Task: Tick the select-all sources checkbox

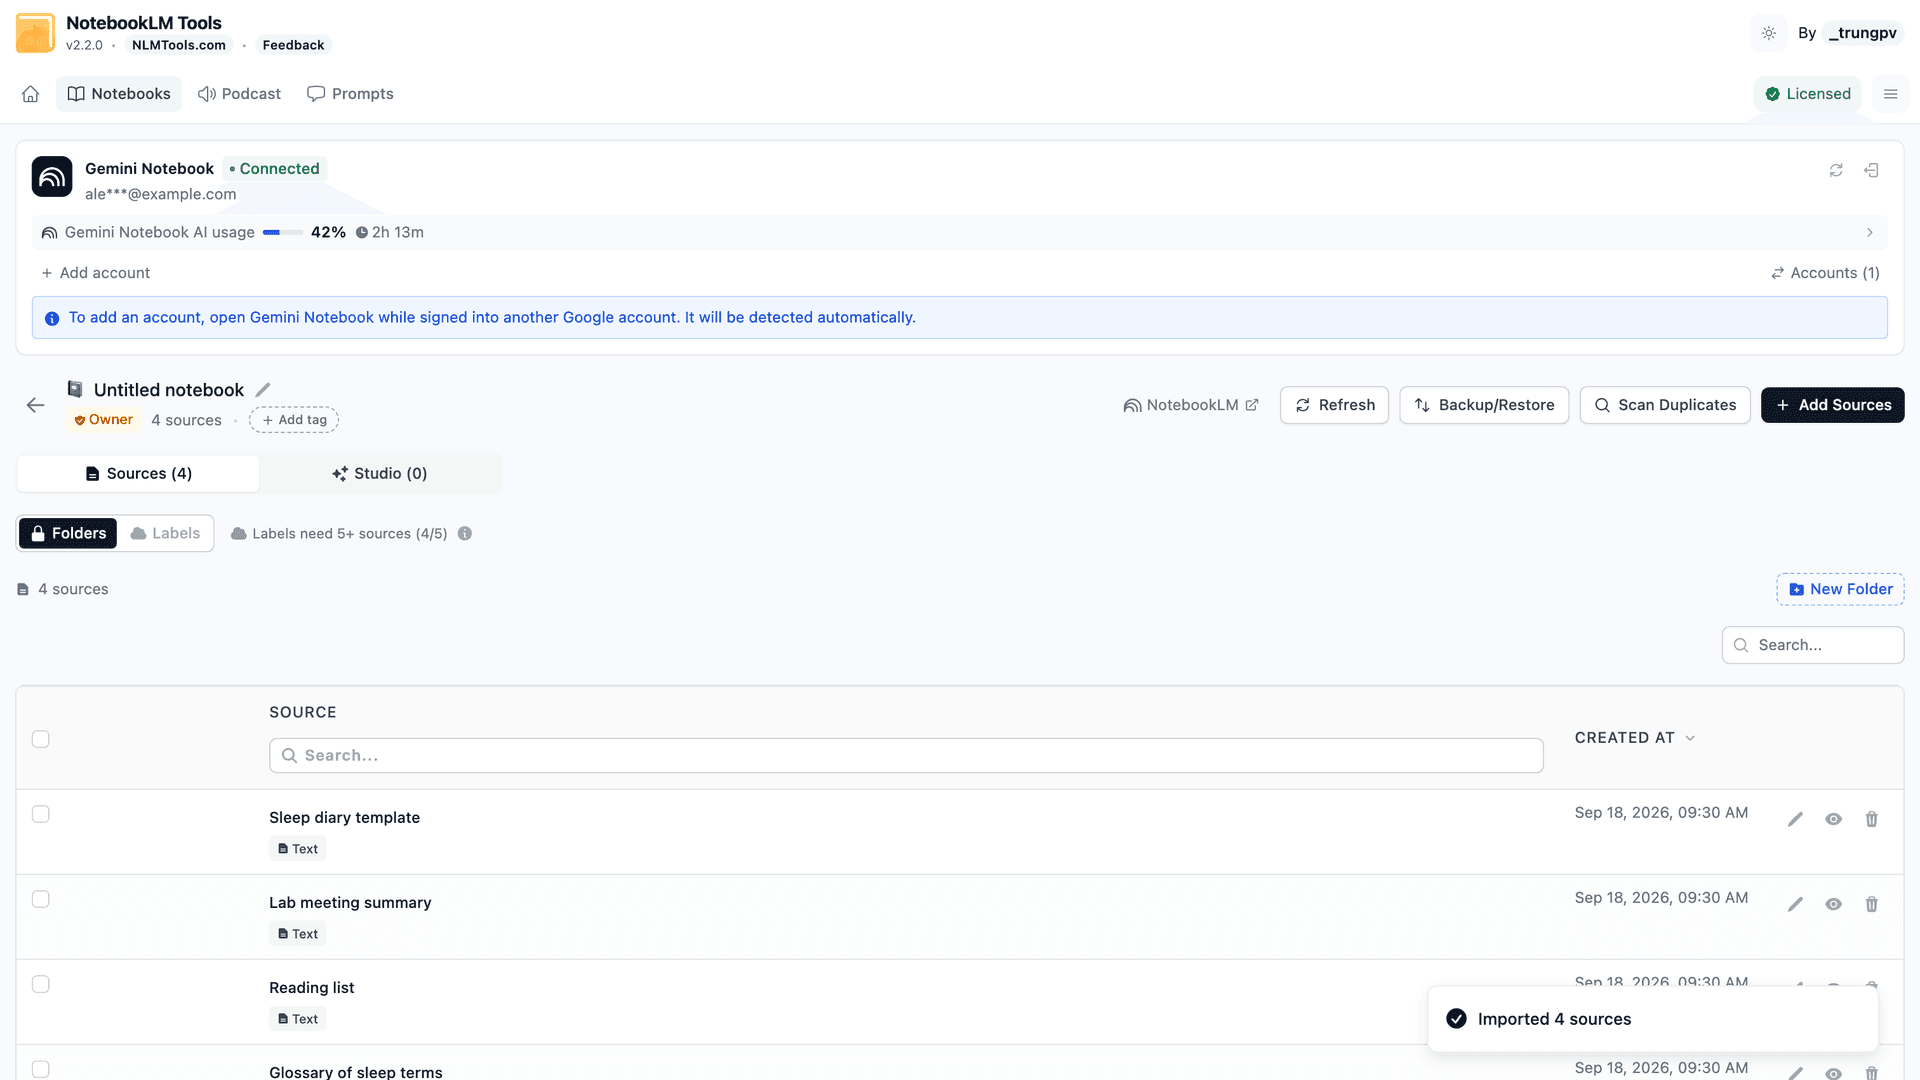Action: tap(41, 739)
